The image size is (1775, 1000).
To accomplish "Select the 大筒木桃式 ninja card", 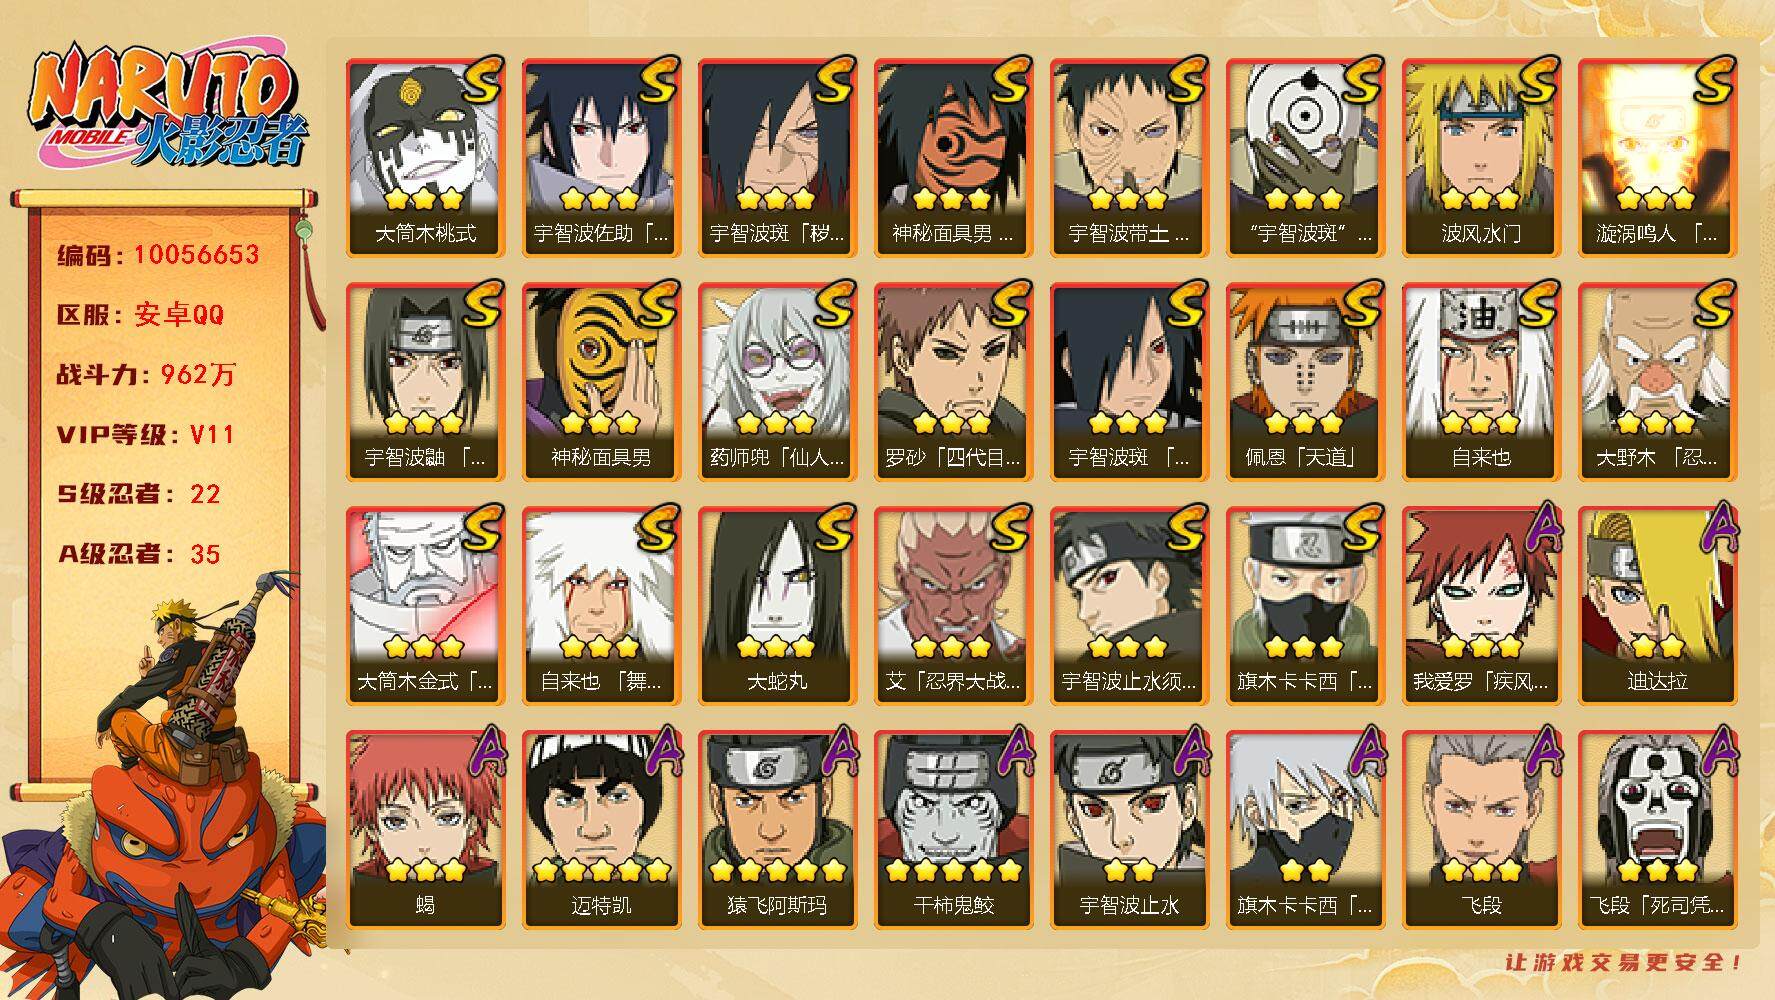I will 426,157.
